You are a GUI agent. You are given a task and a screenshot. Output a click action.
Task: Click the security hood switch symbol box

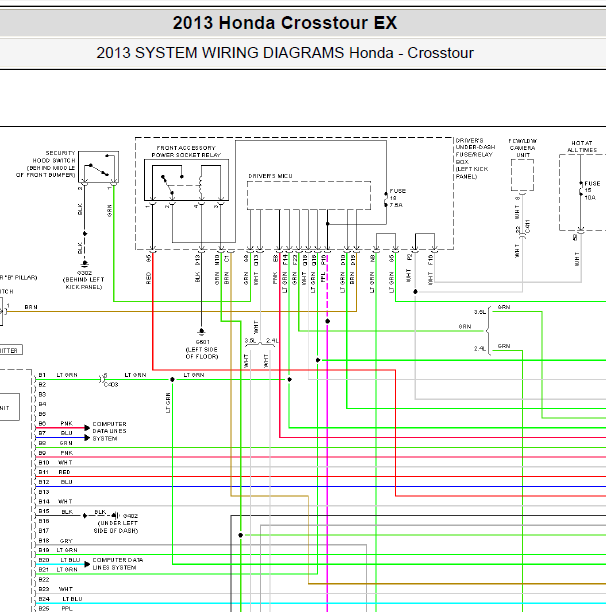(98, 167)
